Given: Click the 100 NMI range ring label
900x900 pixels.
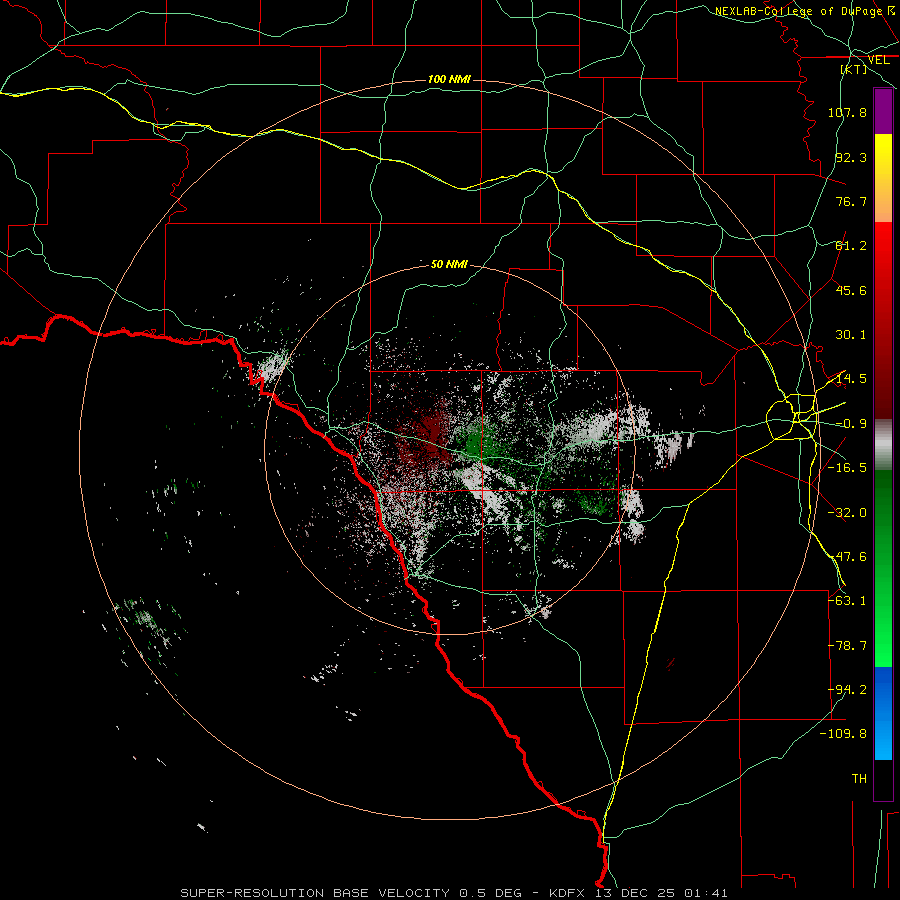Looking at the screenshot, I should click(449, 79).
